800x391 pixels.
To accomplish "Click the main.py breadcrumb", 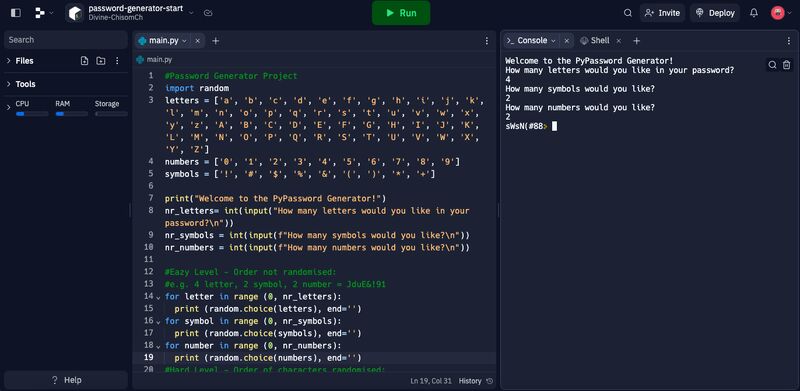I will pos(155,59).
